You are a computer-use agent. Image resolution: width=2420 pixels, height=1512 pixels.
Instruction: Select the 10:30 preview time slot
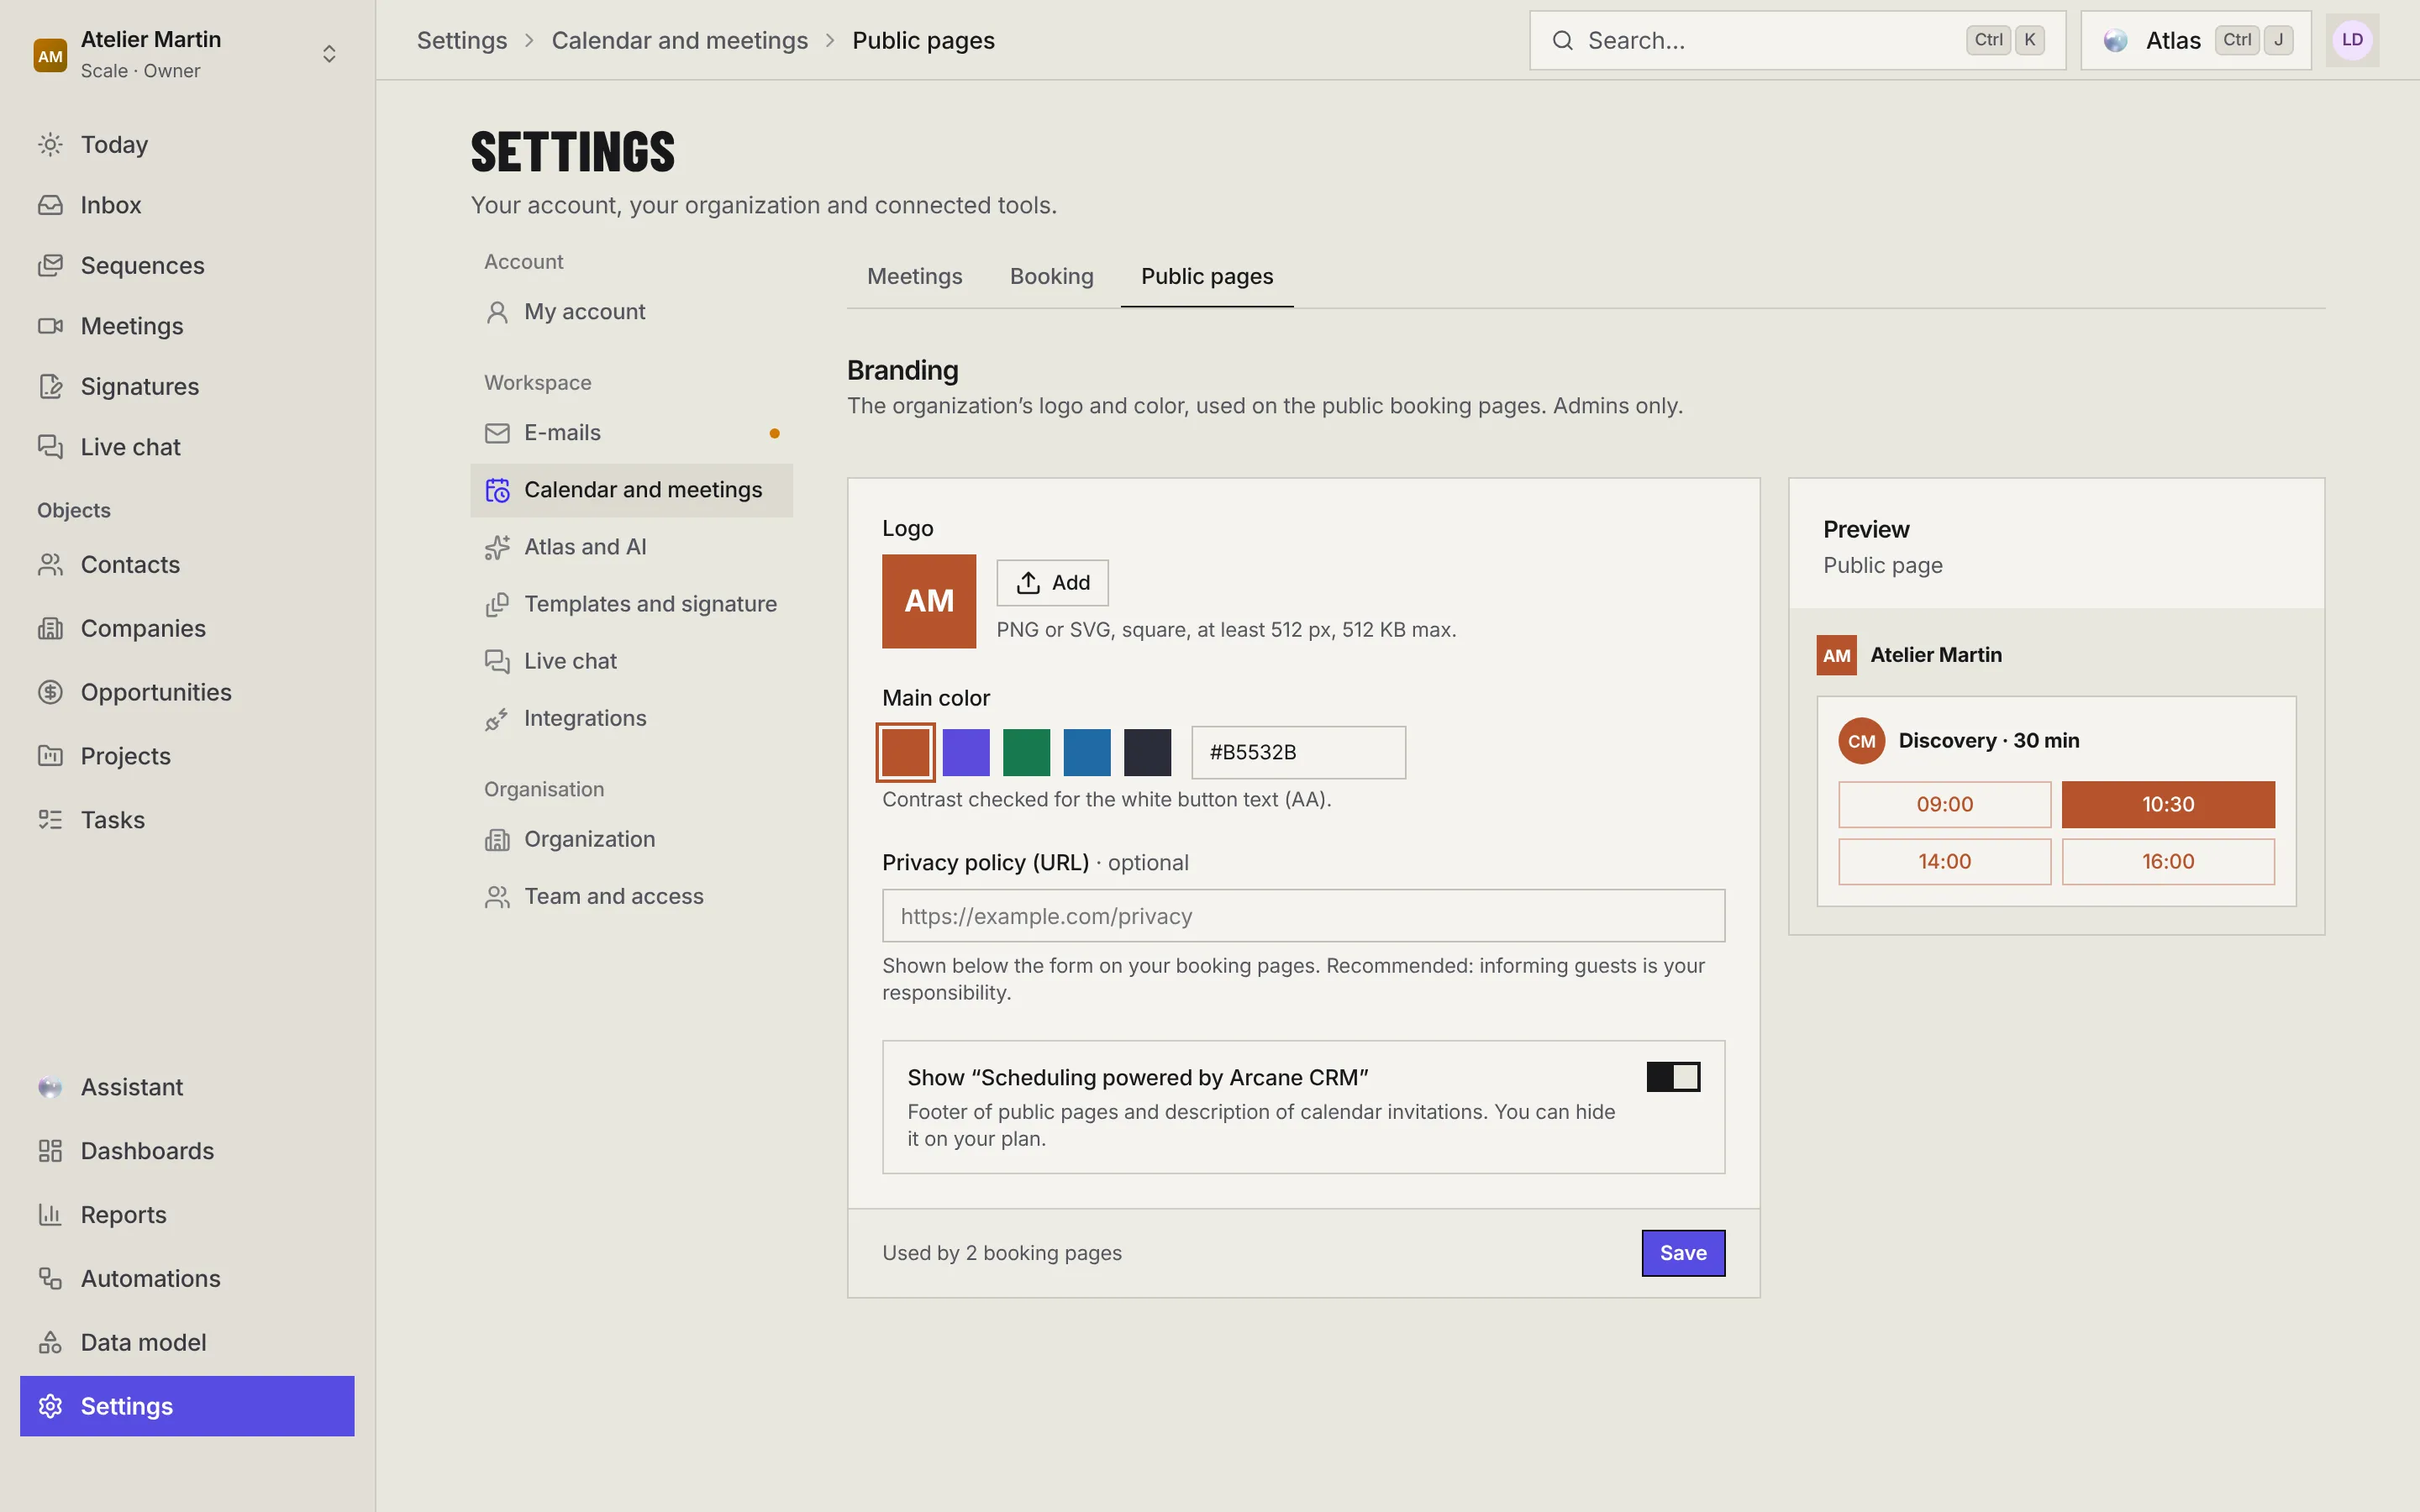point(2168,805)
